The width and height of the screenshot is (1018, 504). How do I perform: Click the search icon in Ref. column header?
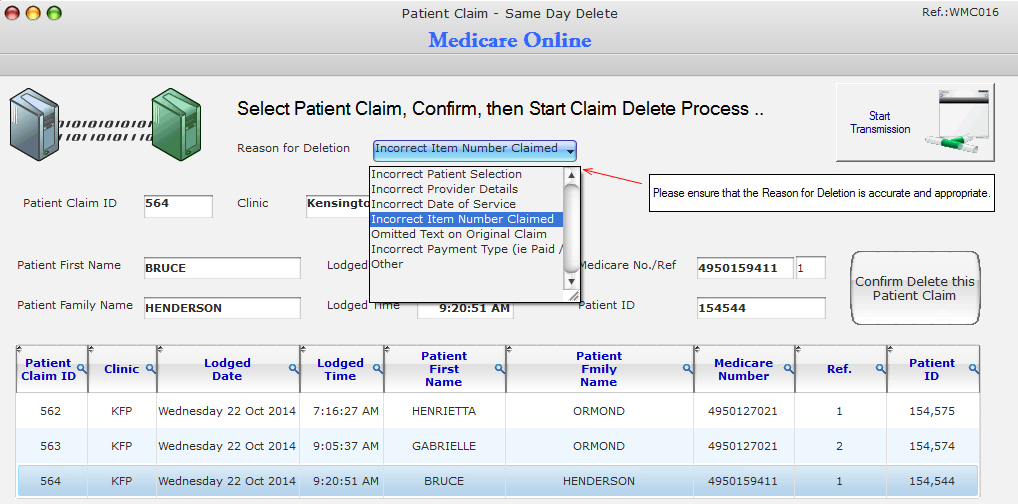[881, 369]
